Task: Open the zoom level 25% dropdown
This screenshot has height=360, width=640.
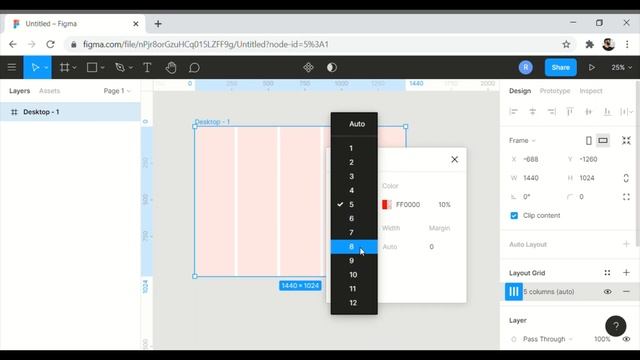Action: [x=621, y=67]
